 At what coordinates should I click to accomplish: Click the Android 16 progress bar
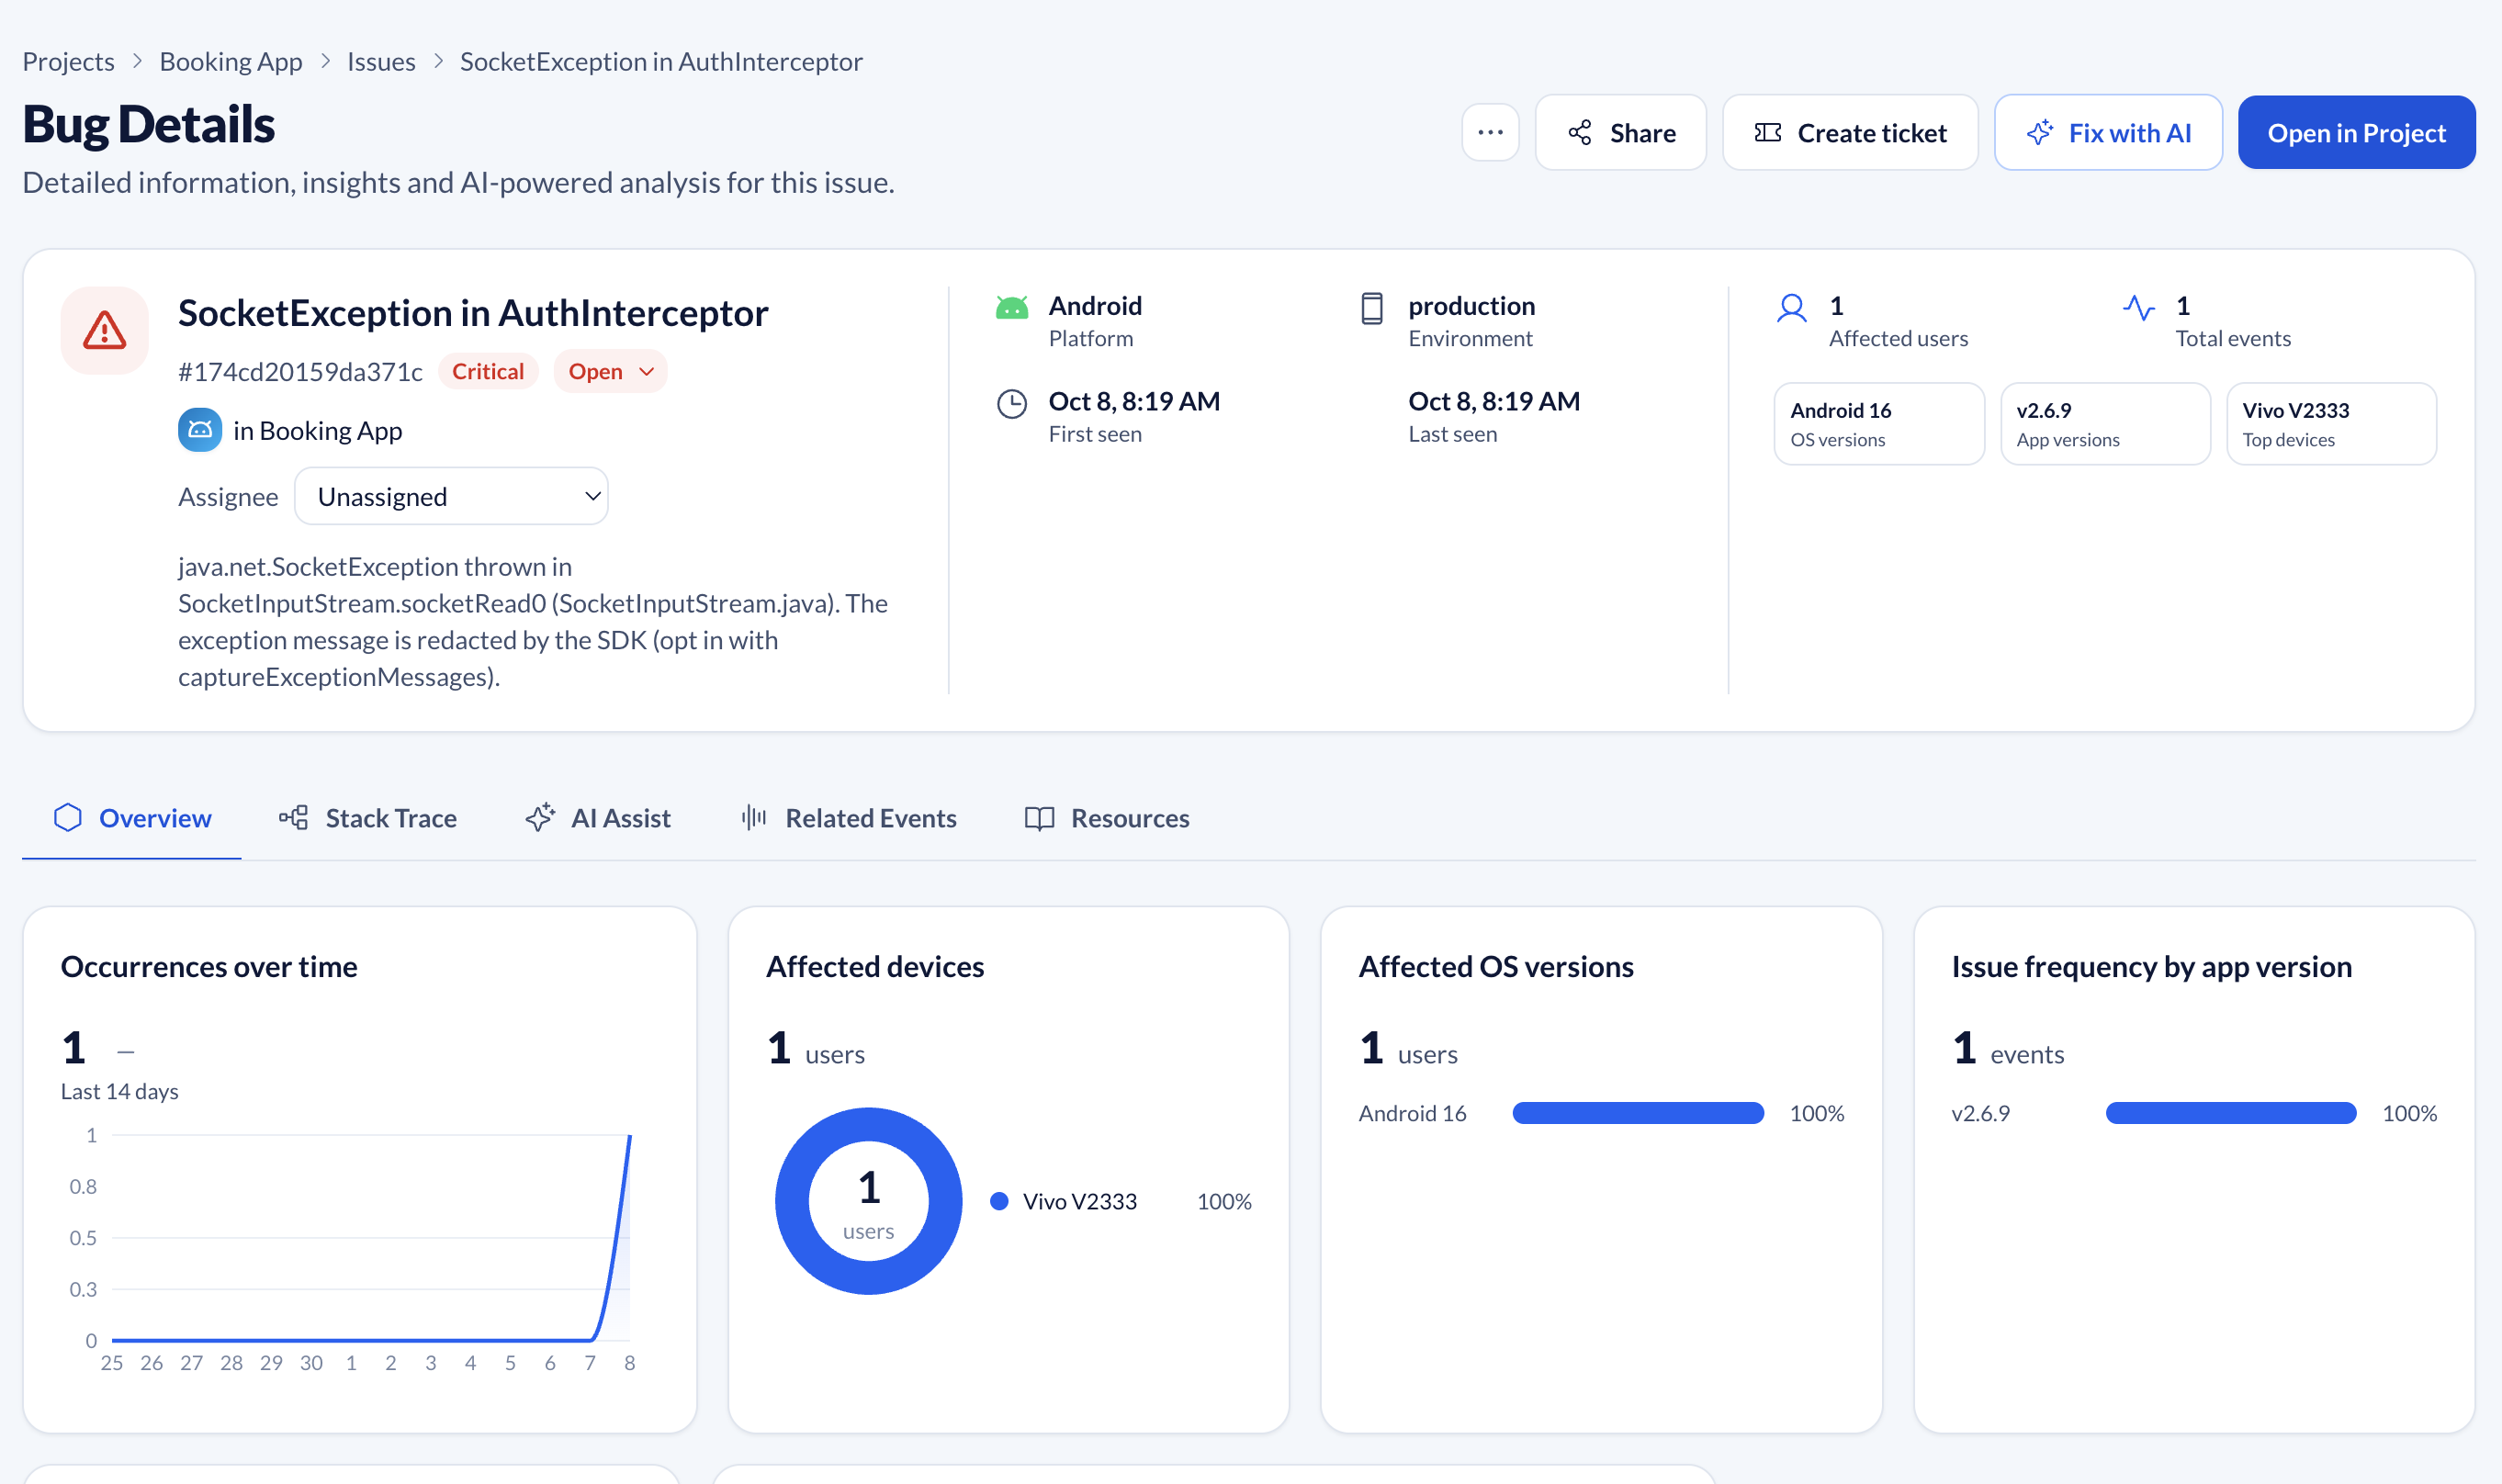[1638, 1113]
